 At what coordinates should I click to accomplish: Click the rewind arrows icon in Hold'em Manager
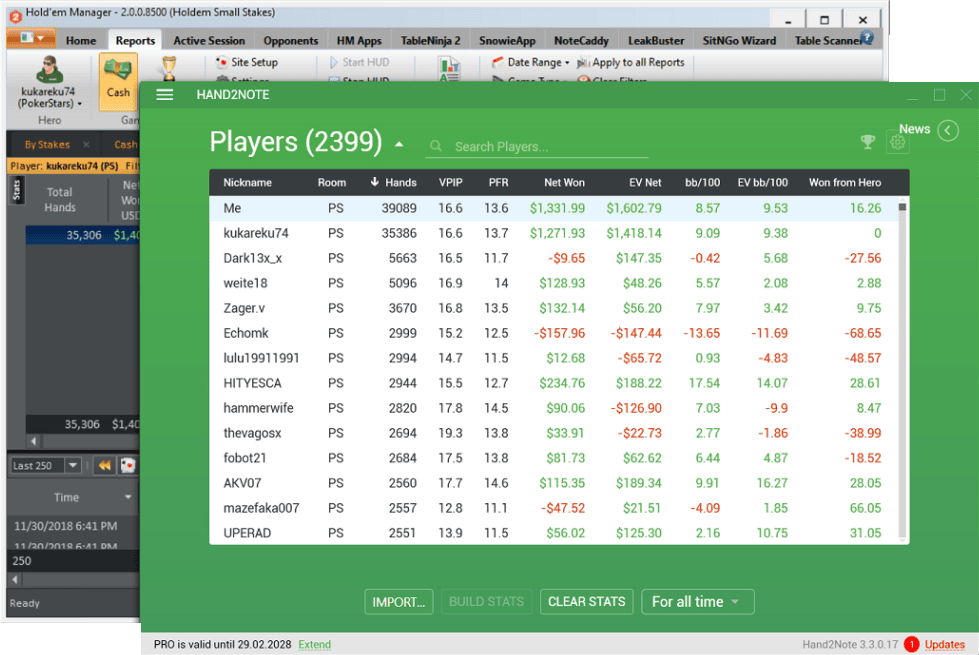coord(105,465)
